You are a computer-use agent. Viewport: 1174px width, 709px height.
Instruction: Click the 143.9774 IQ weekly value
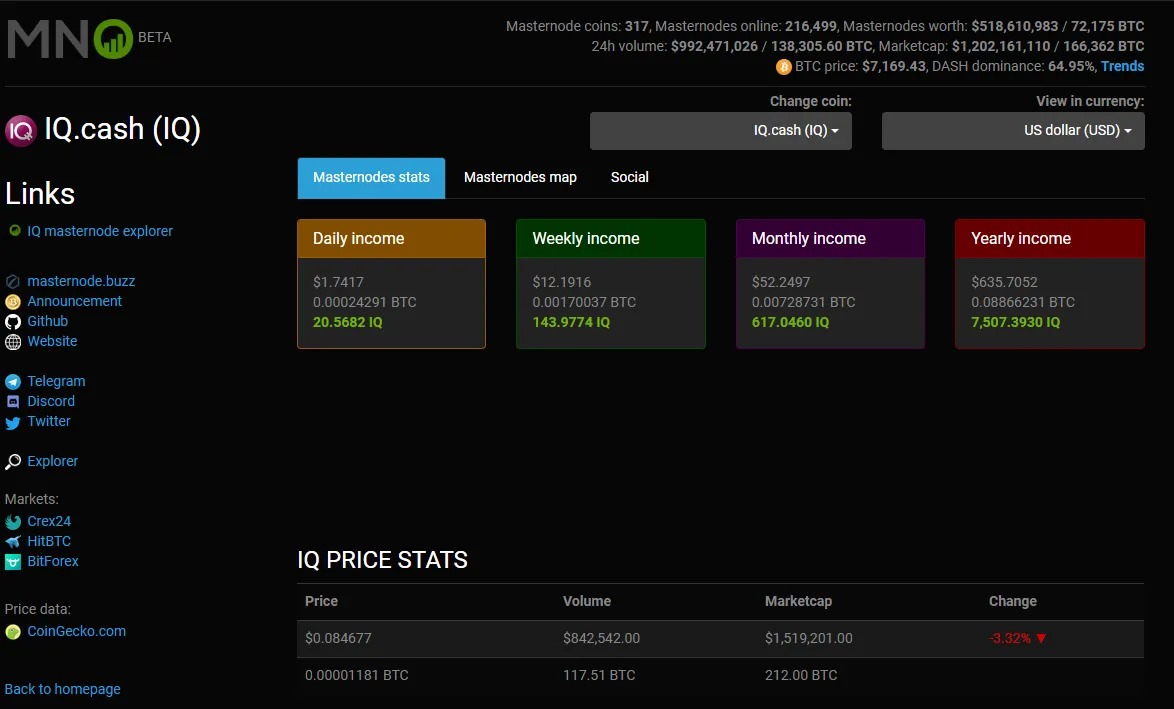(571, 323)
